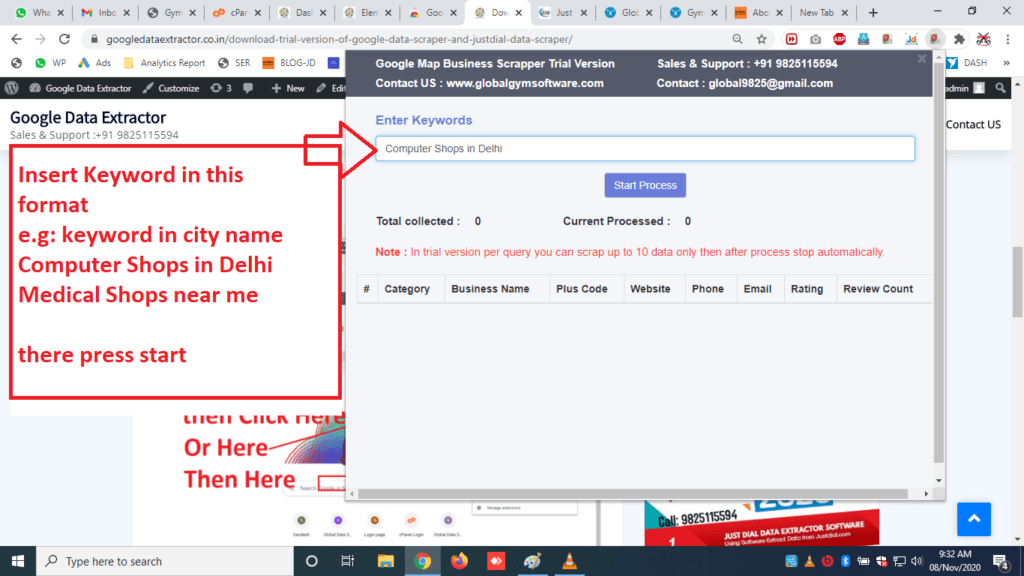Switch to the WhatsApp tab

[39, 12]
